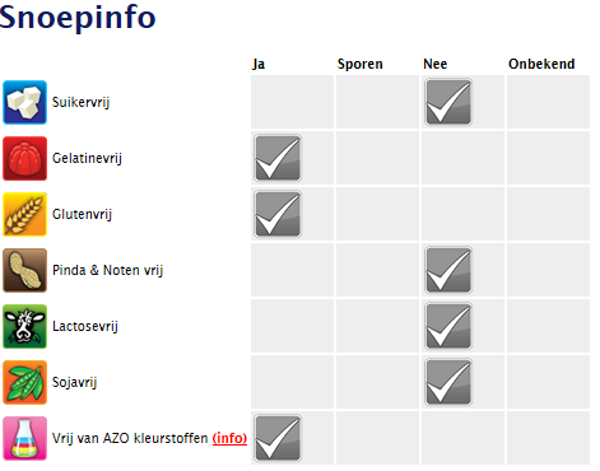The image size is (600, 471).
Task: Click the red jelly Gelatinevrij icon
Action: click(x=25, y=158)
